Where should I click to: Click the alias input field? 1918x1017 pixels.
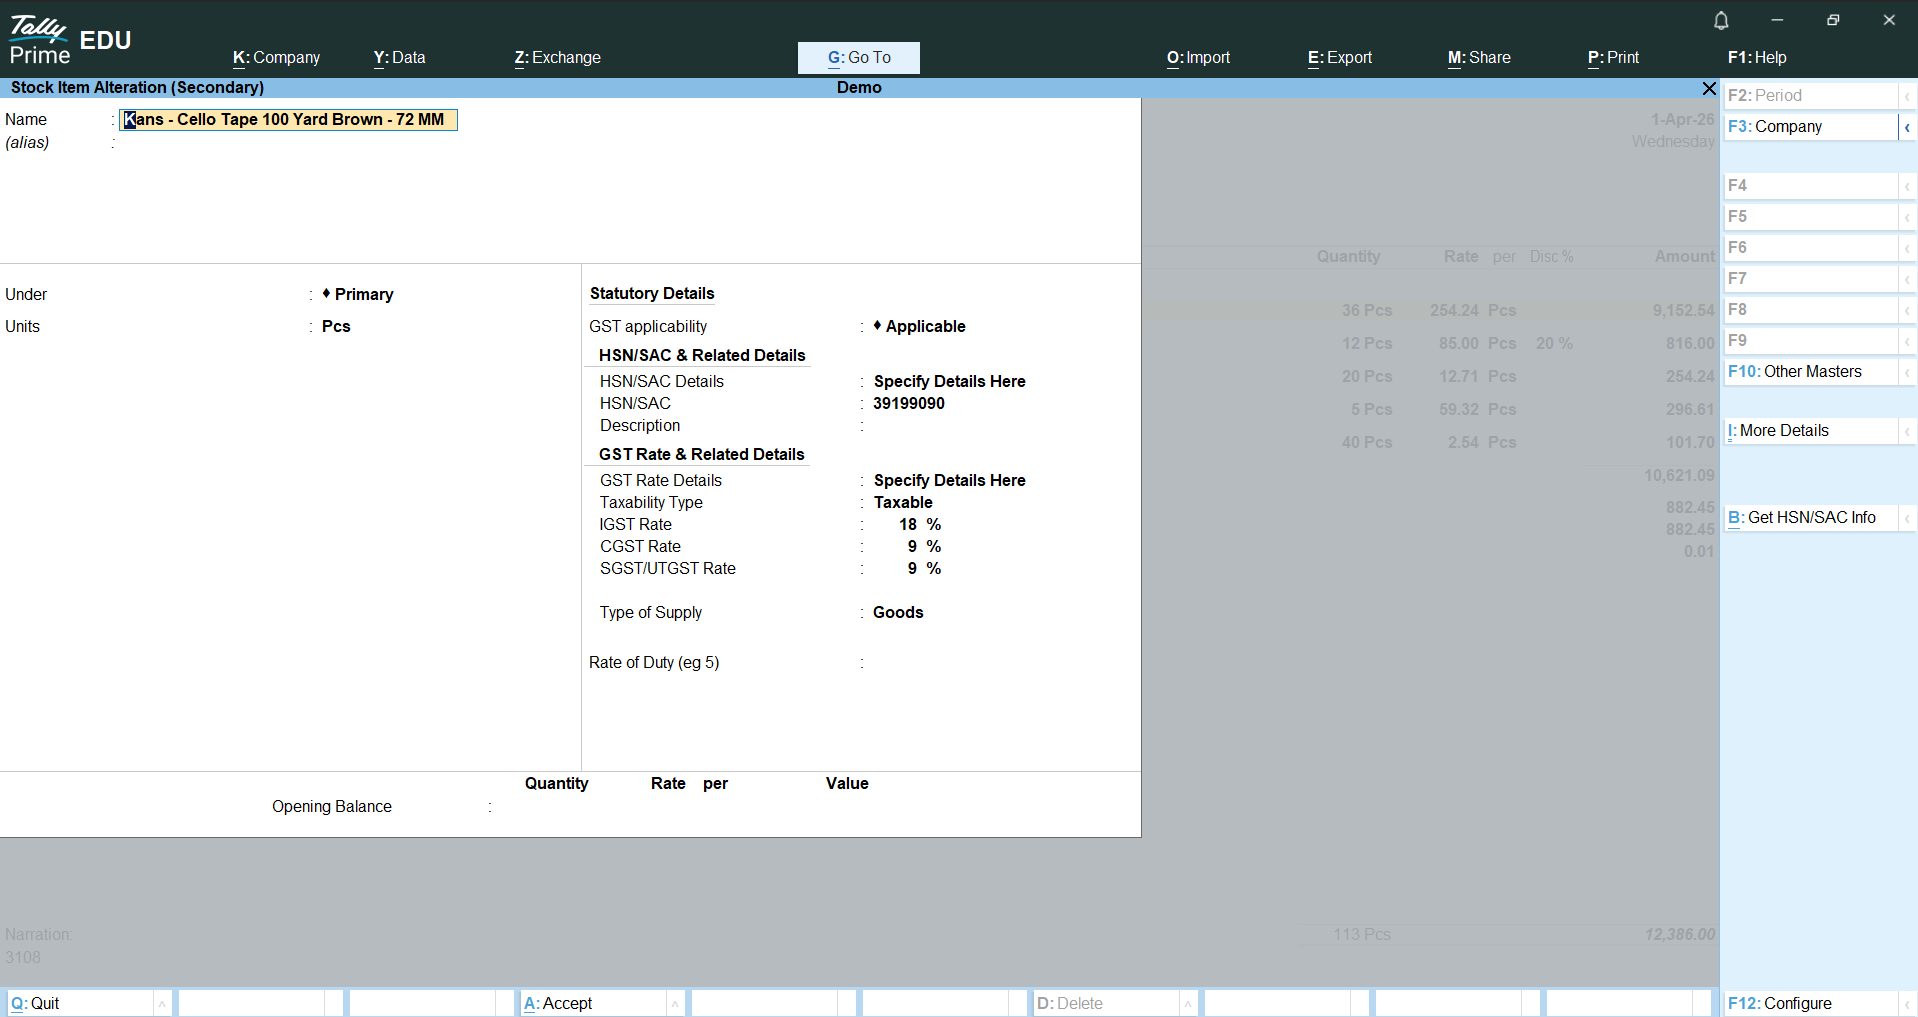point(288,143)
